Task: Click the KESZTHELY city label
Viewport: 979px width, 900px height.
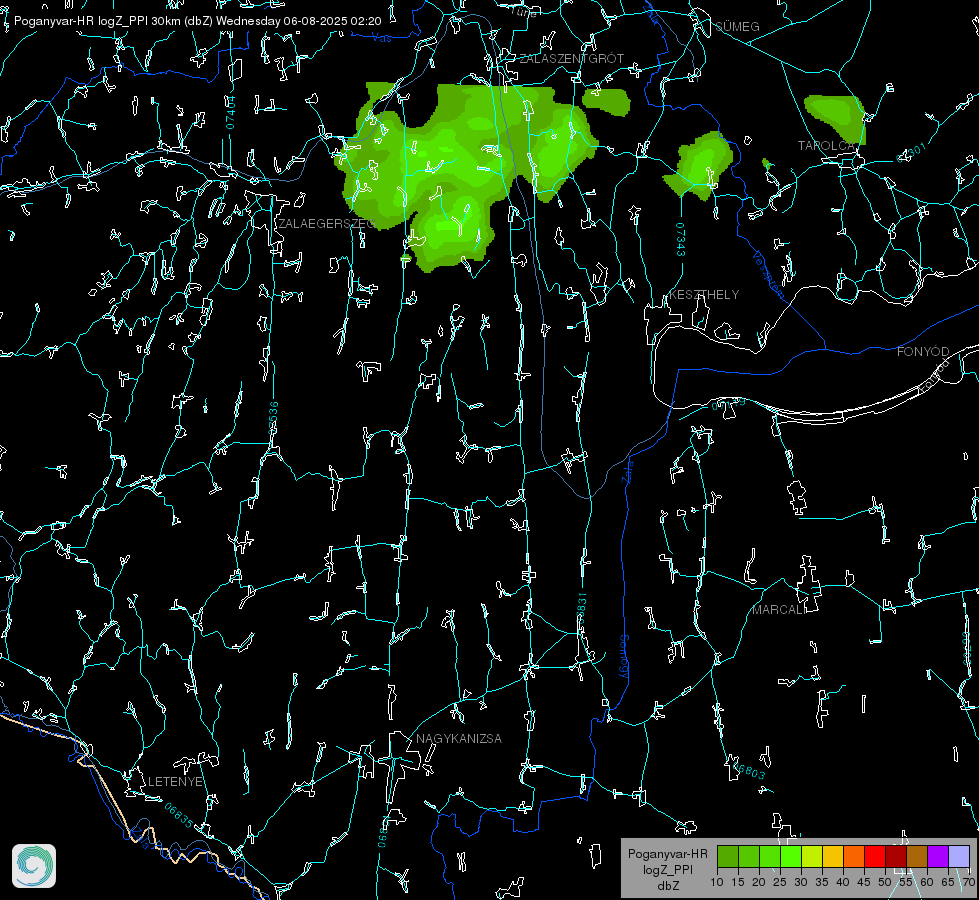Action: [x=704, y=294]
